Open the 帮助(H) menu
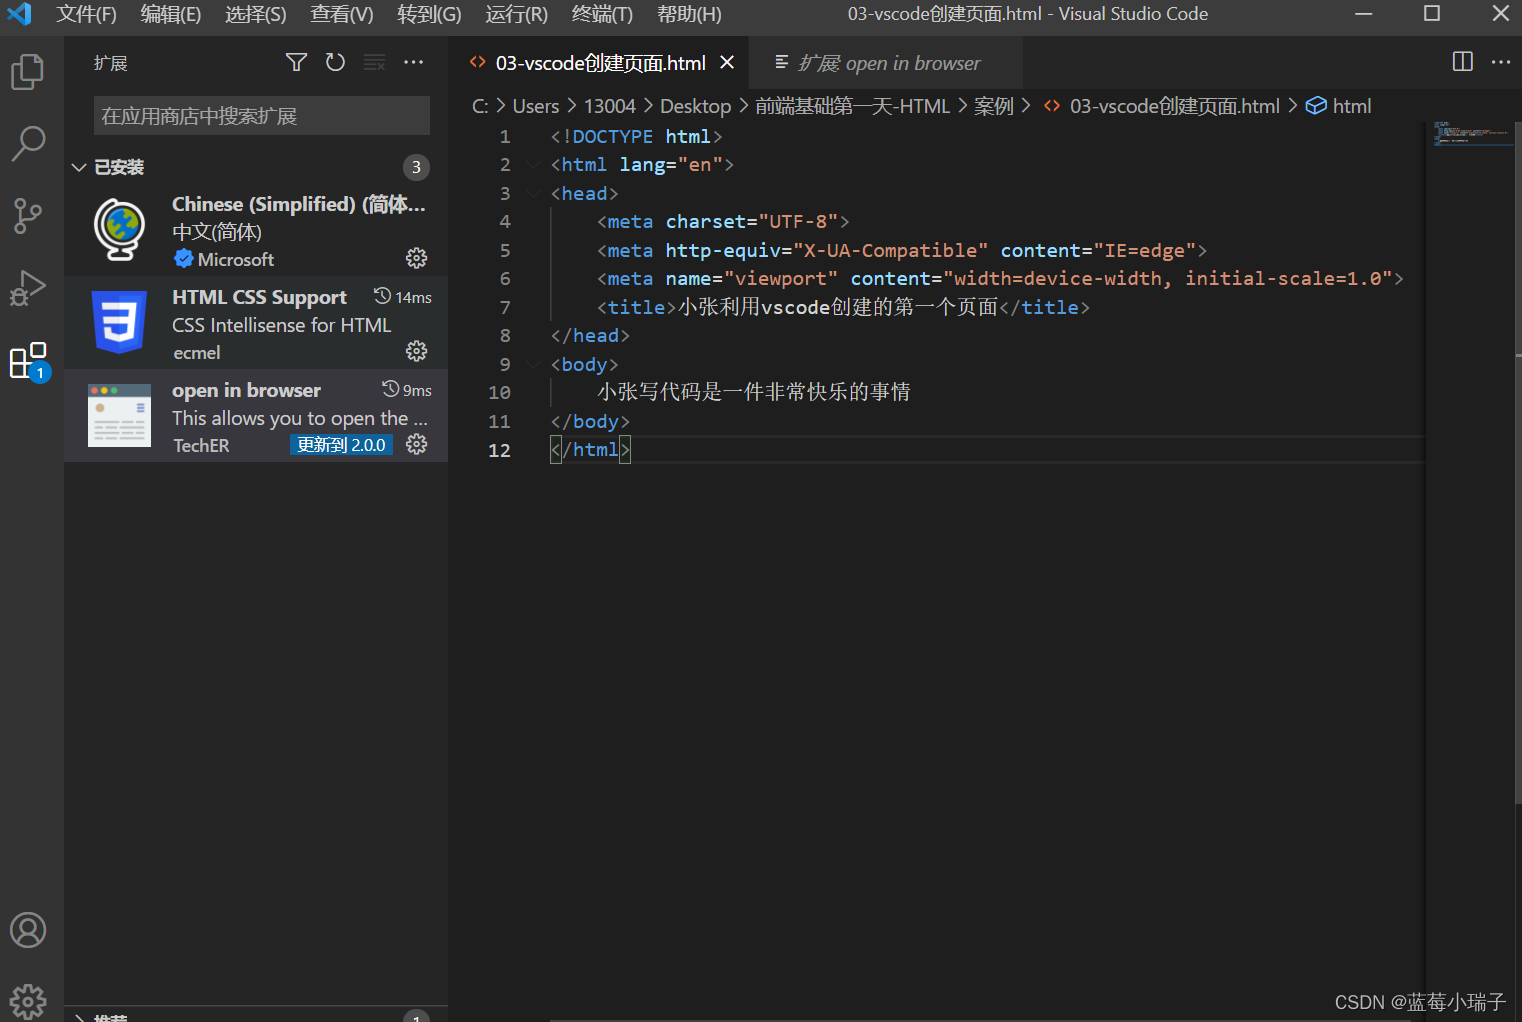1522x1022 pixels. click(x=689, y=14)
